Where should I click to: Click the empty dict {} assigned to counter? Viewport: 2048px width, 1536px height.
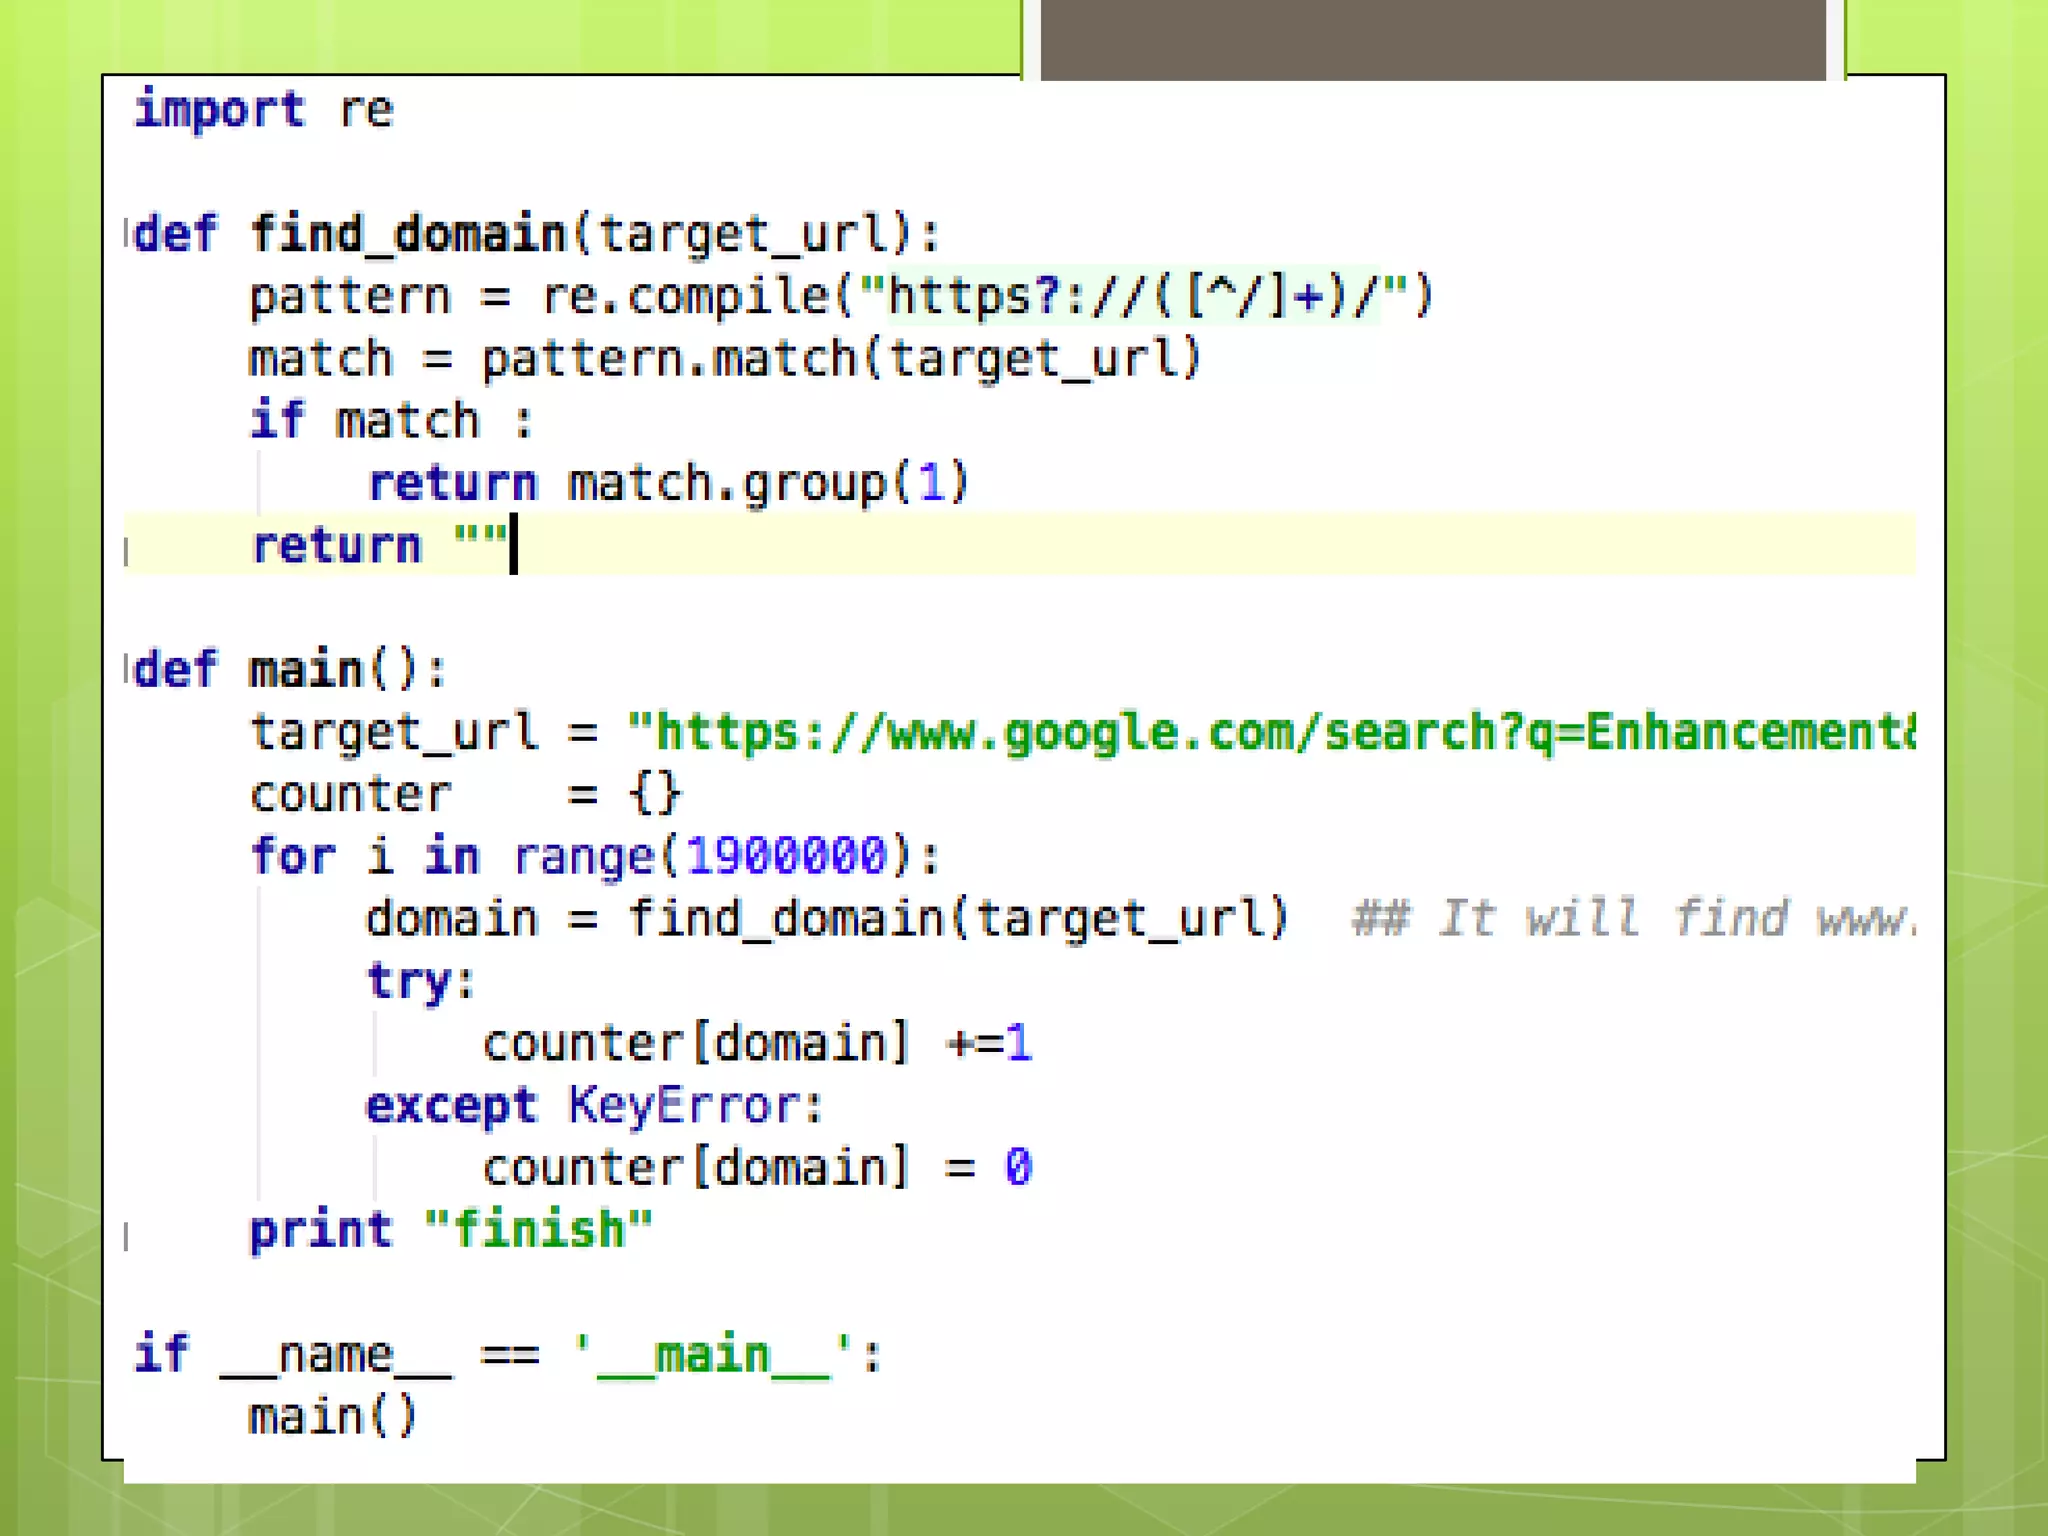[655, 795]
